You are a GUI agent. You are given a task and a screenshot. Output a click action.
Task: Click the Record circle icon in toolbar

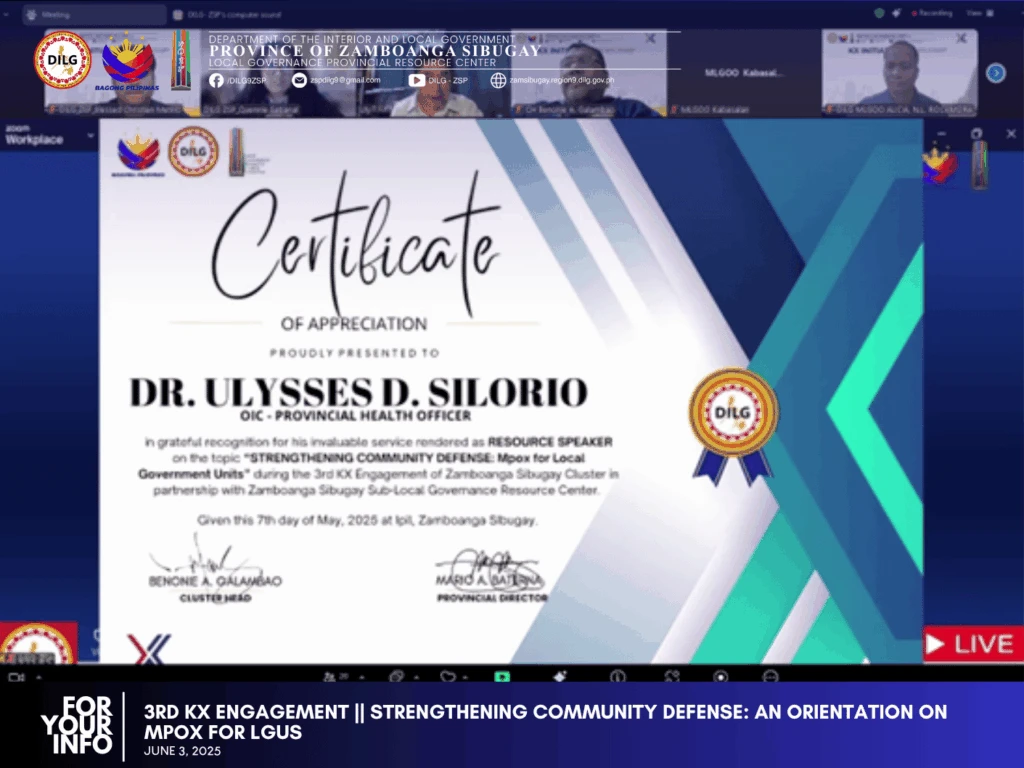tap(721, 677)
